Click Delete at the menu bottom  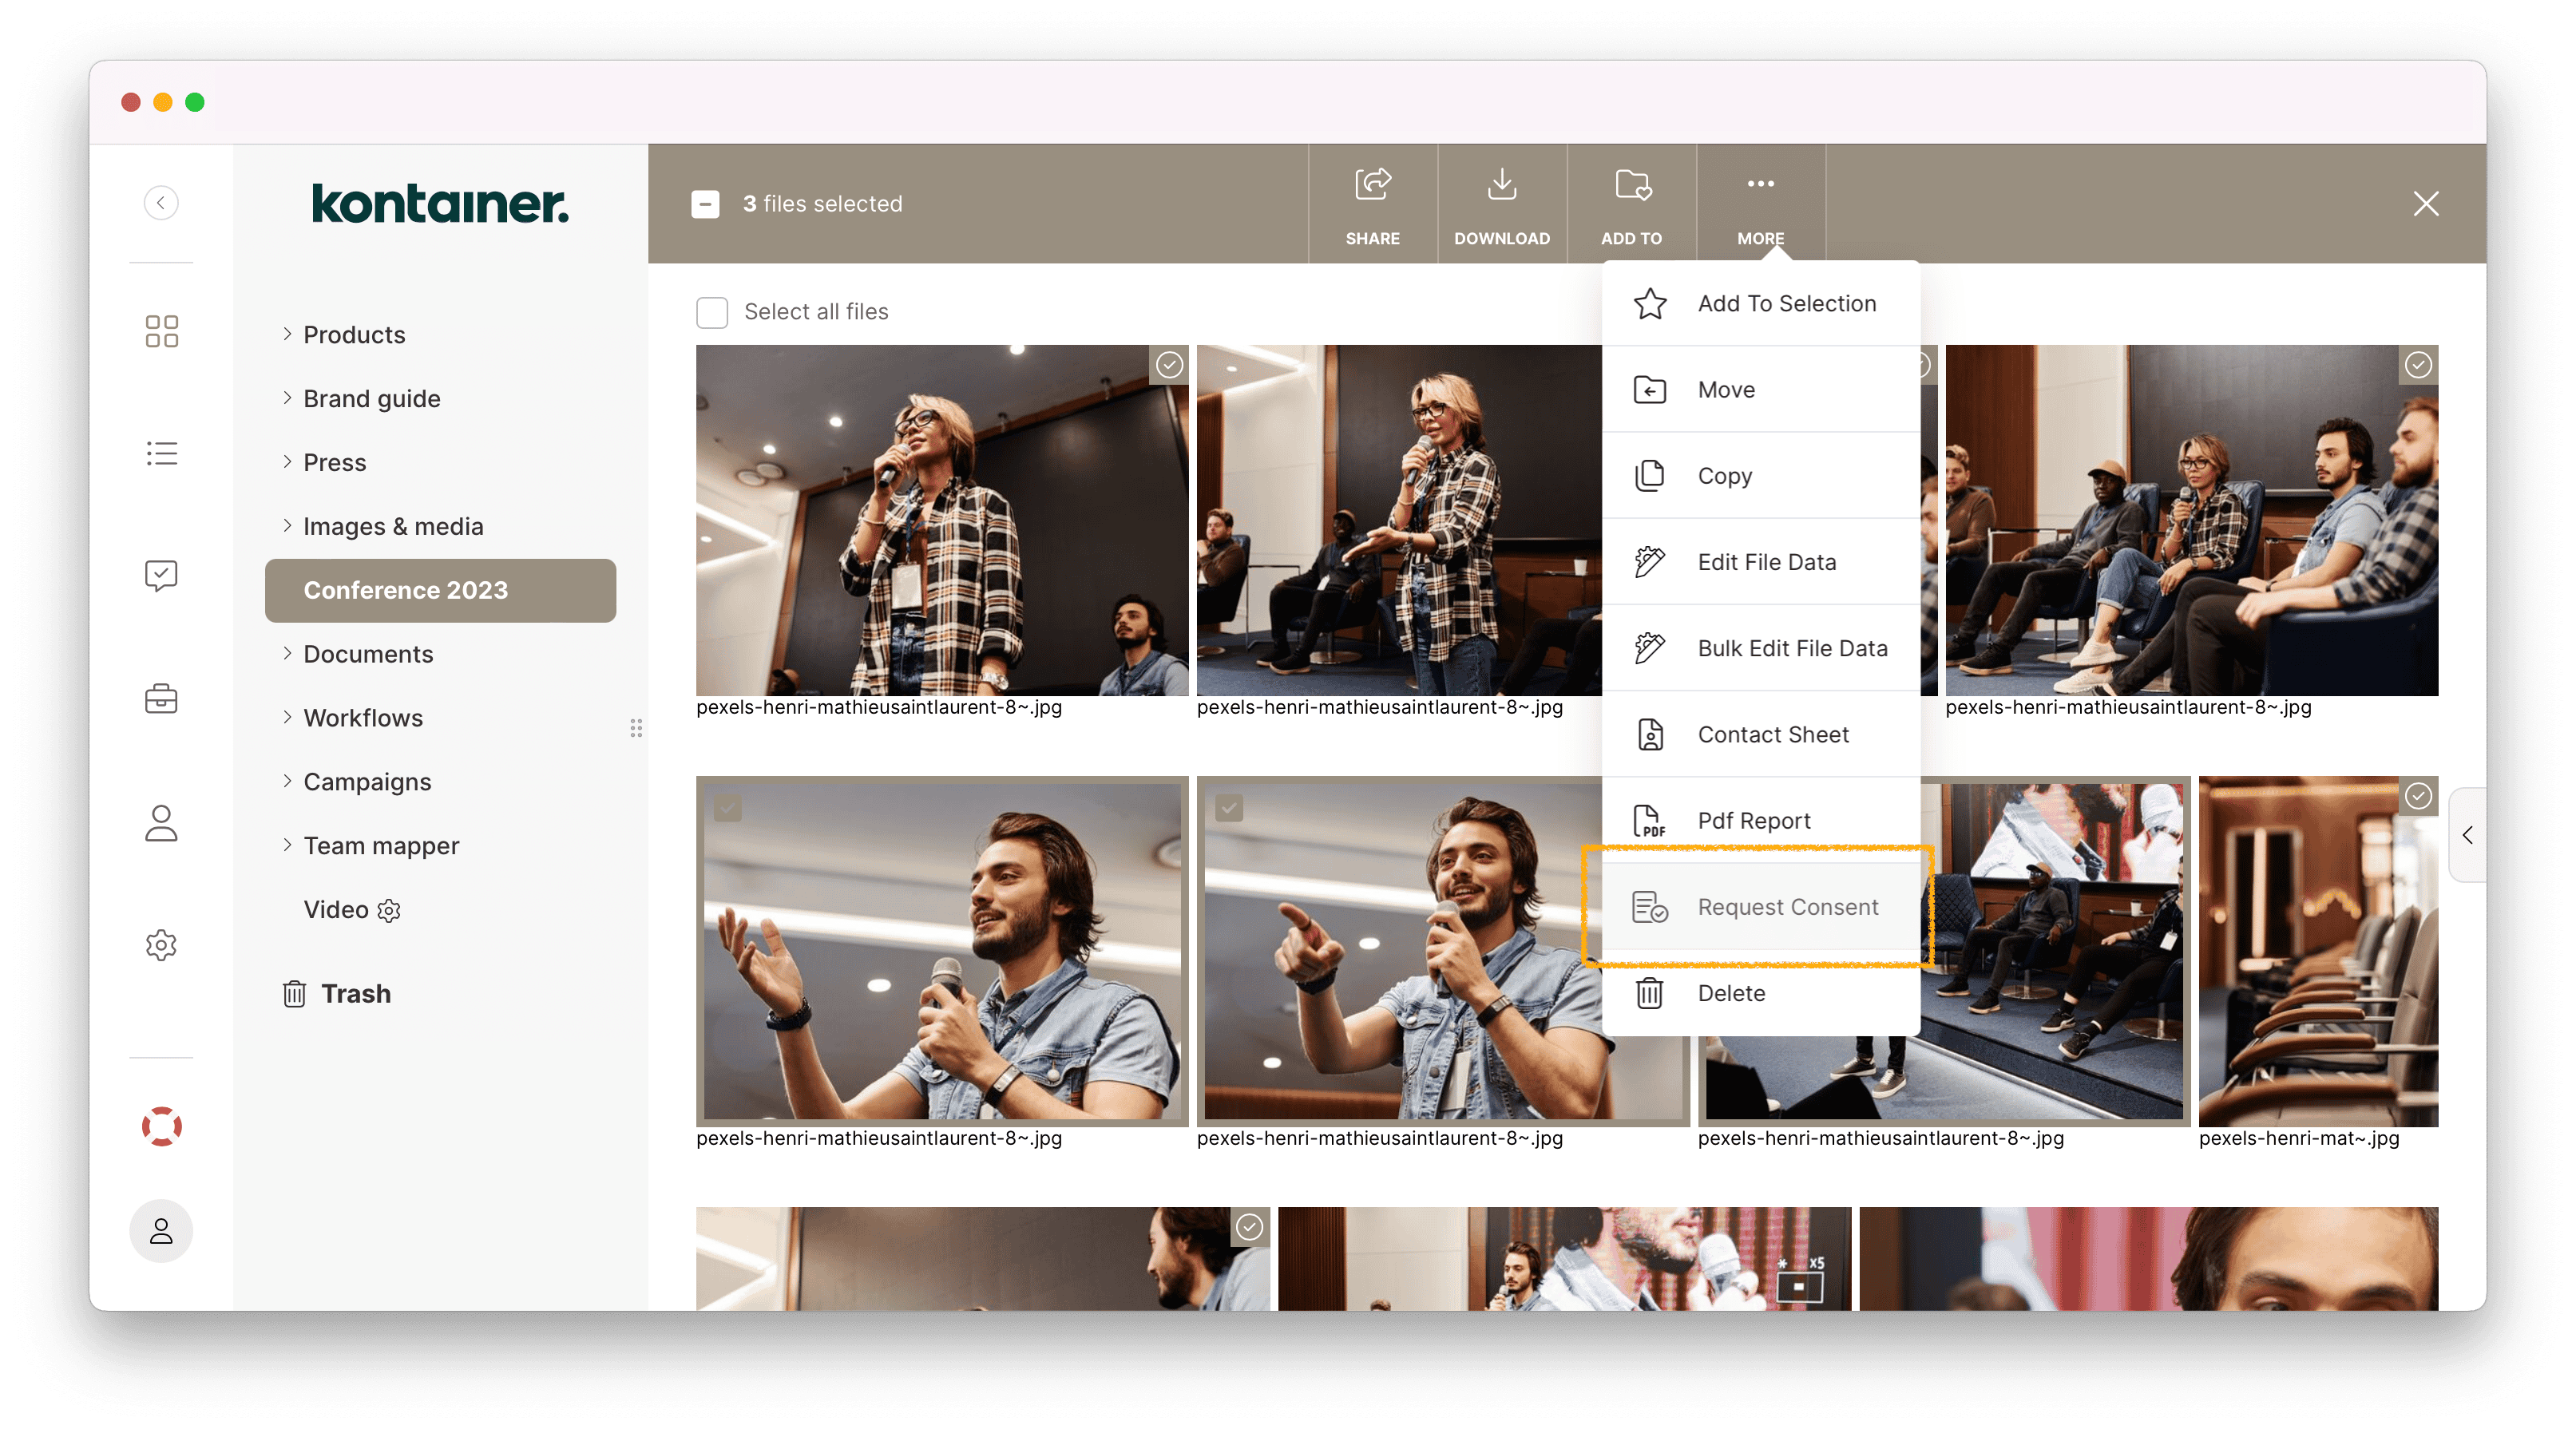1733,993
